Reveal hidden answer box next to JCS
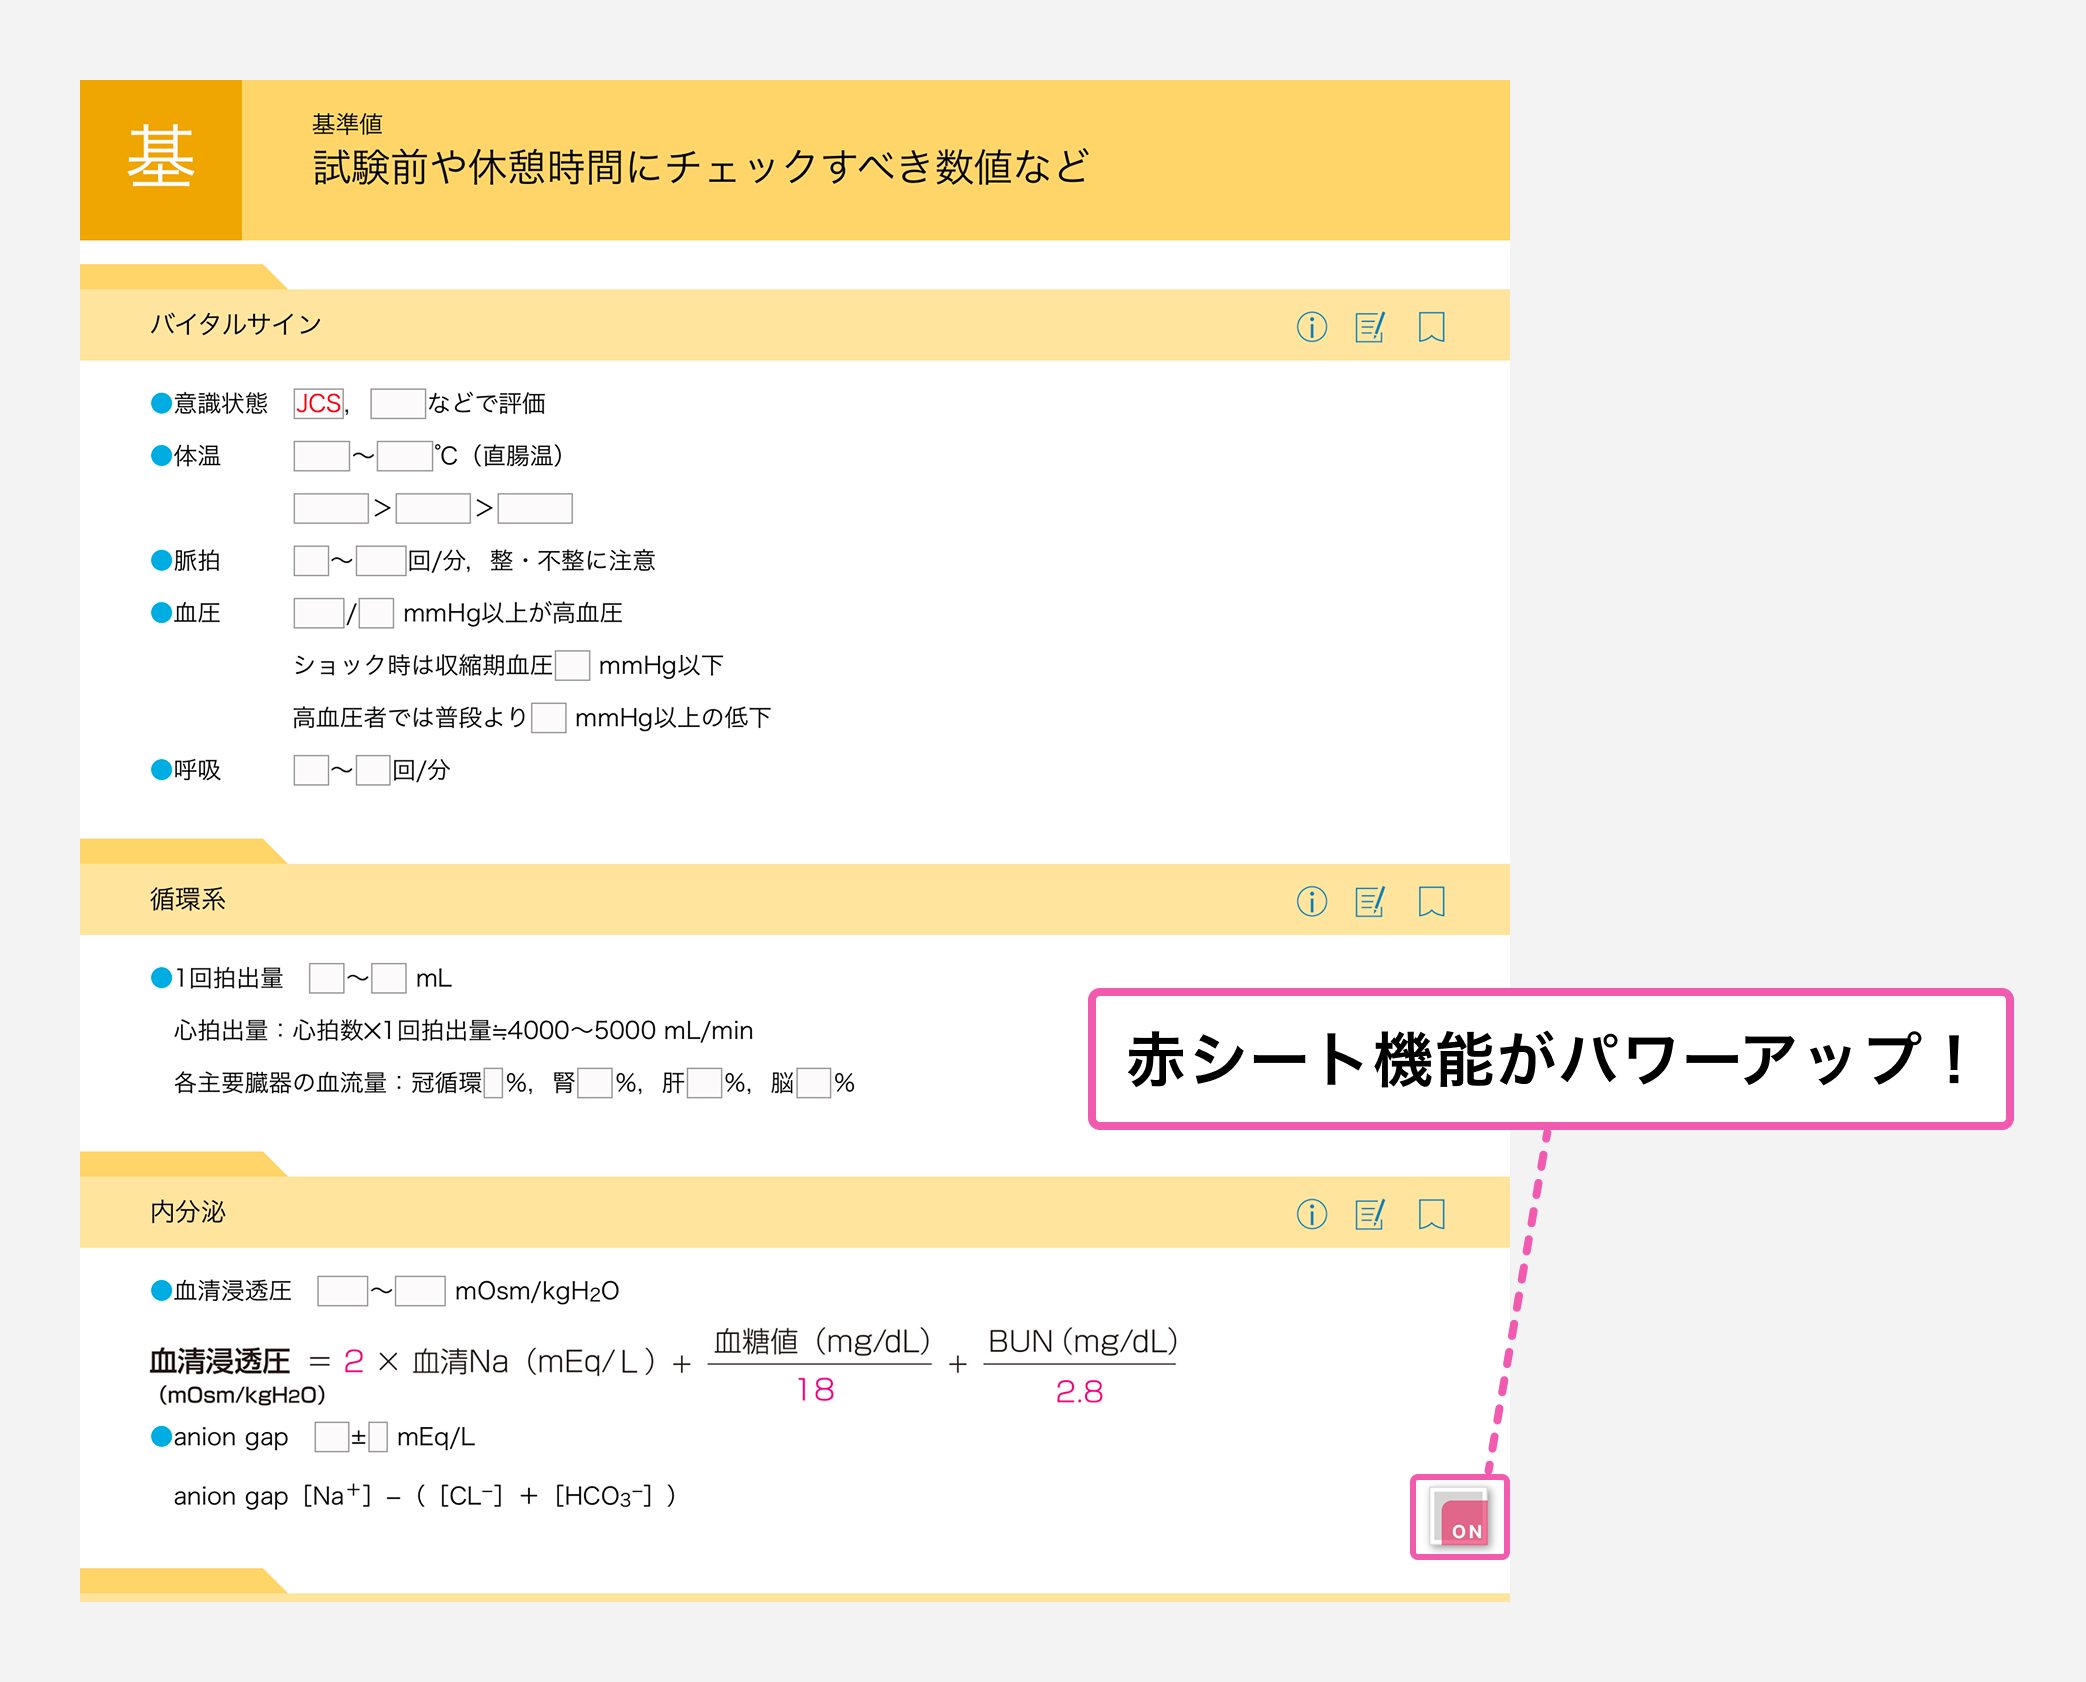The width and height of the screenshot is (2086, 1682). pos(397,403)
